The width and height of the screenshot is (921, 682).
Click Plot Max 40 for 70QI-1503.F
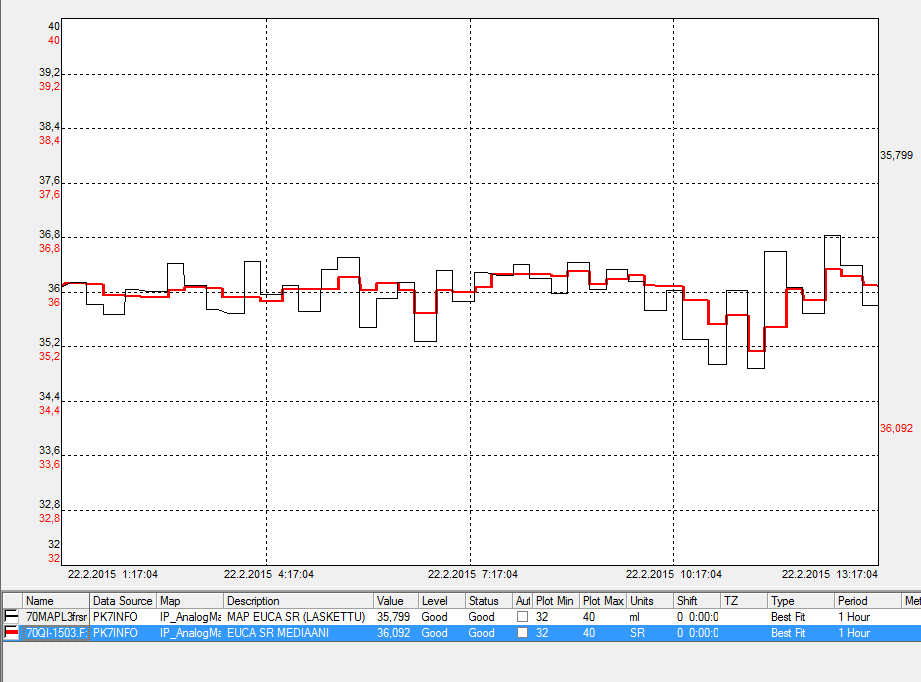tap(589, 633)
